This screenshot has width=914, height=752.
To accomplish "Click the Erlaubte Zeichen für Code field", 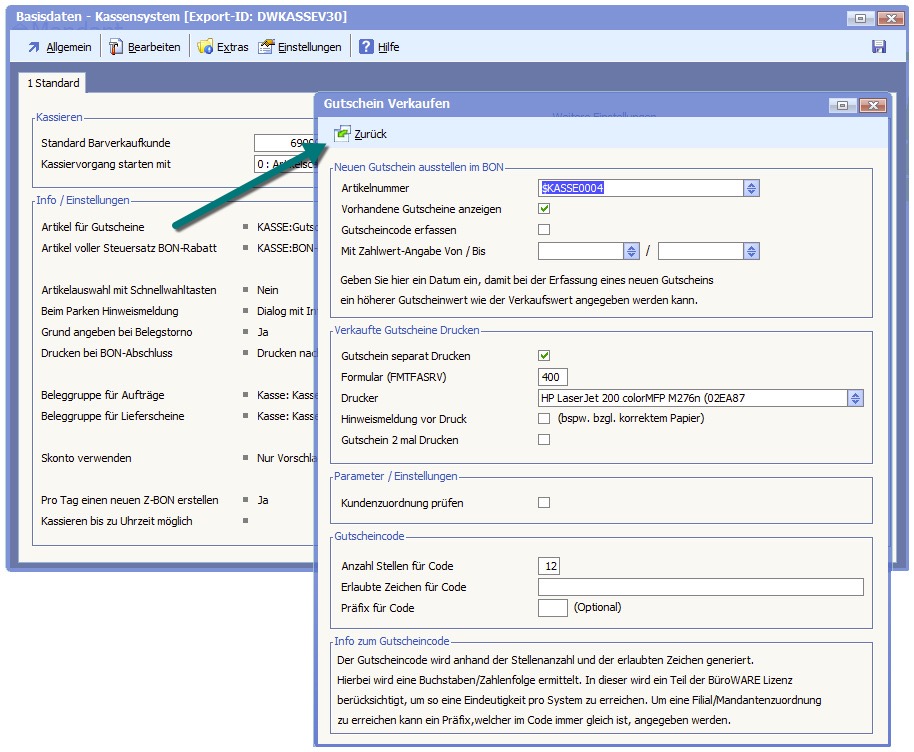I will point(700,587).
